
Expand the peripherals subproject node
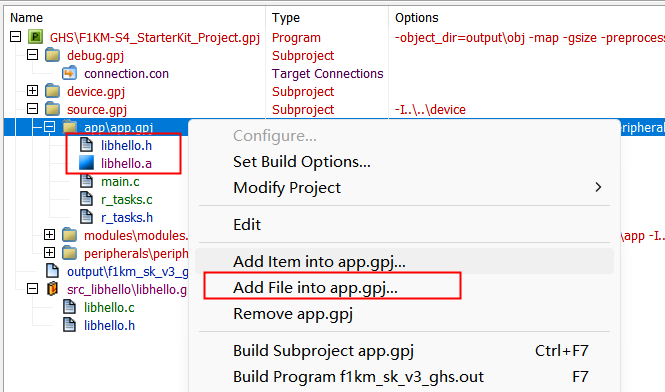pyautogui.click(x=49, y=253)
